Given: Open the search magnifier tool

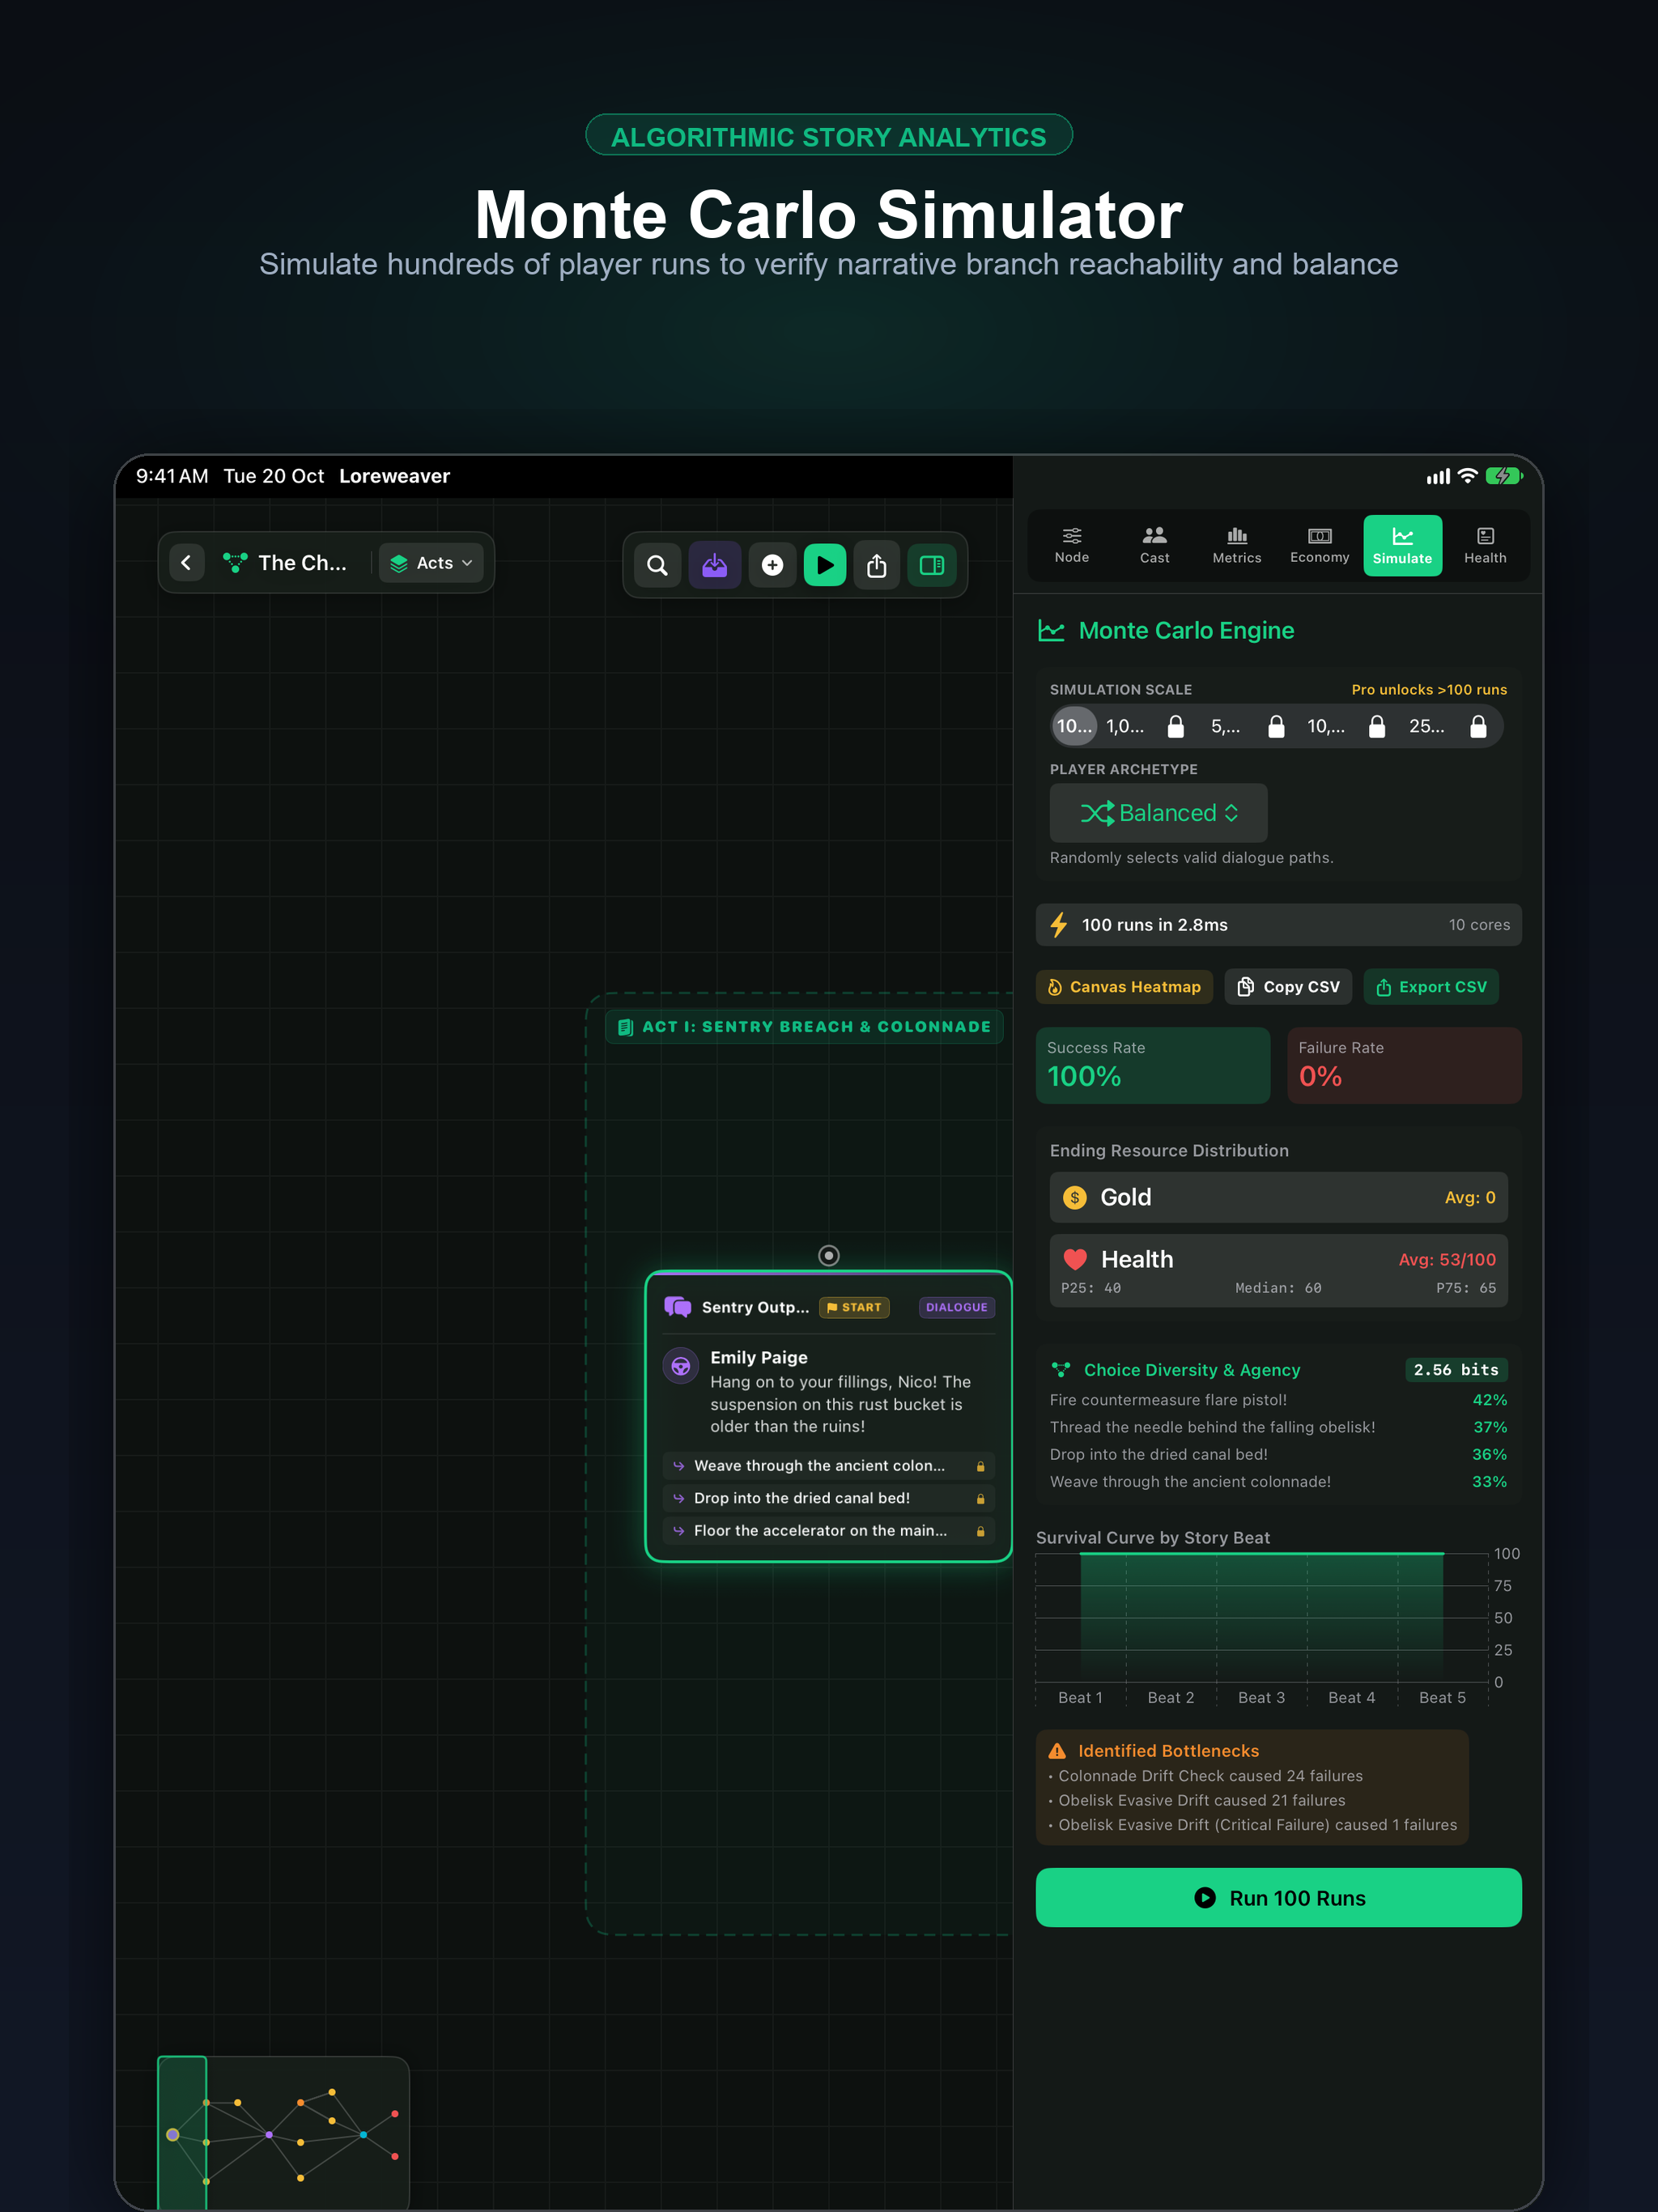Looking at the screenshot, I should [x=657, y=565].
